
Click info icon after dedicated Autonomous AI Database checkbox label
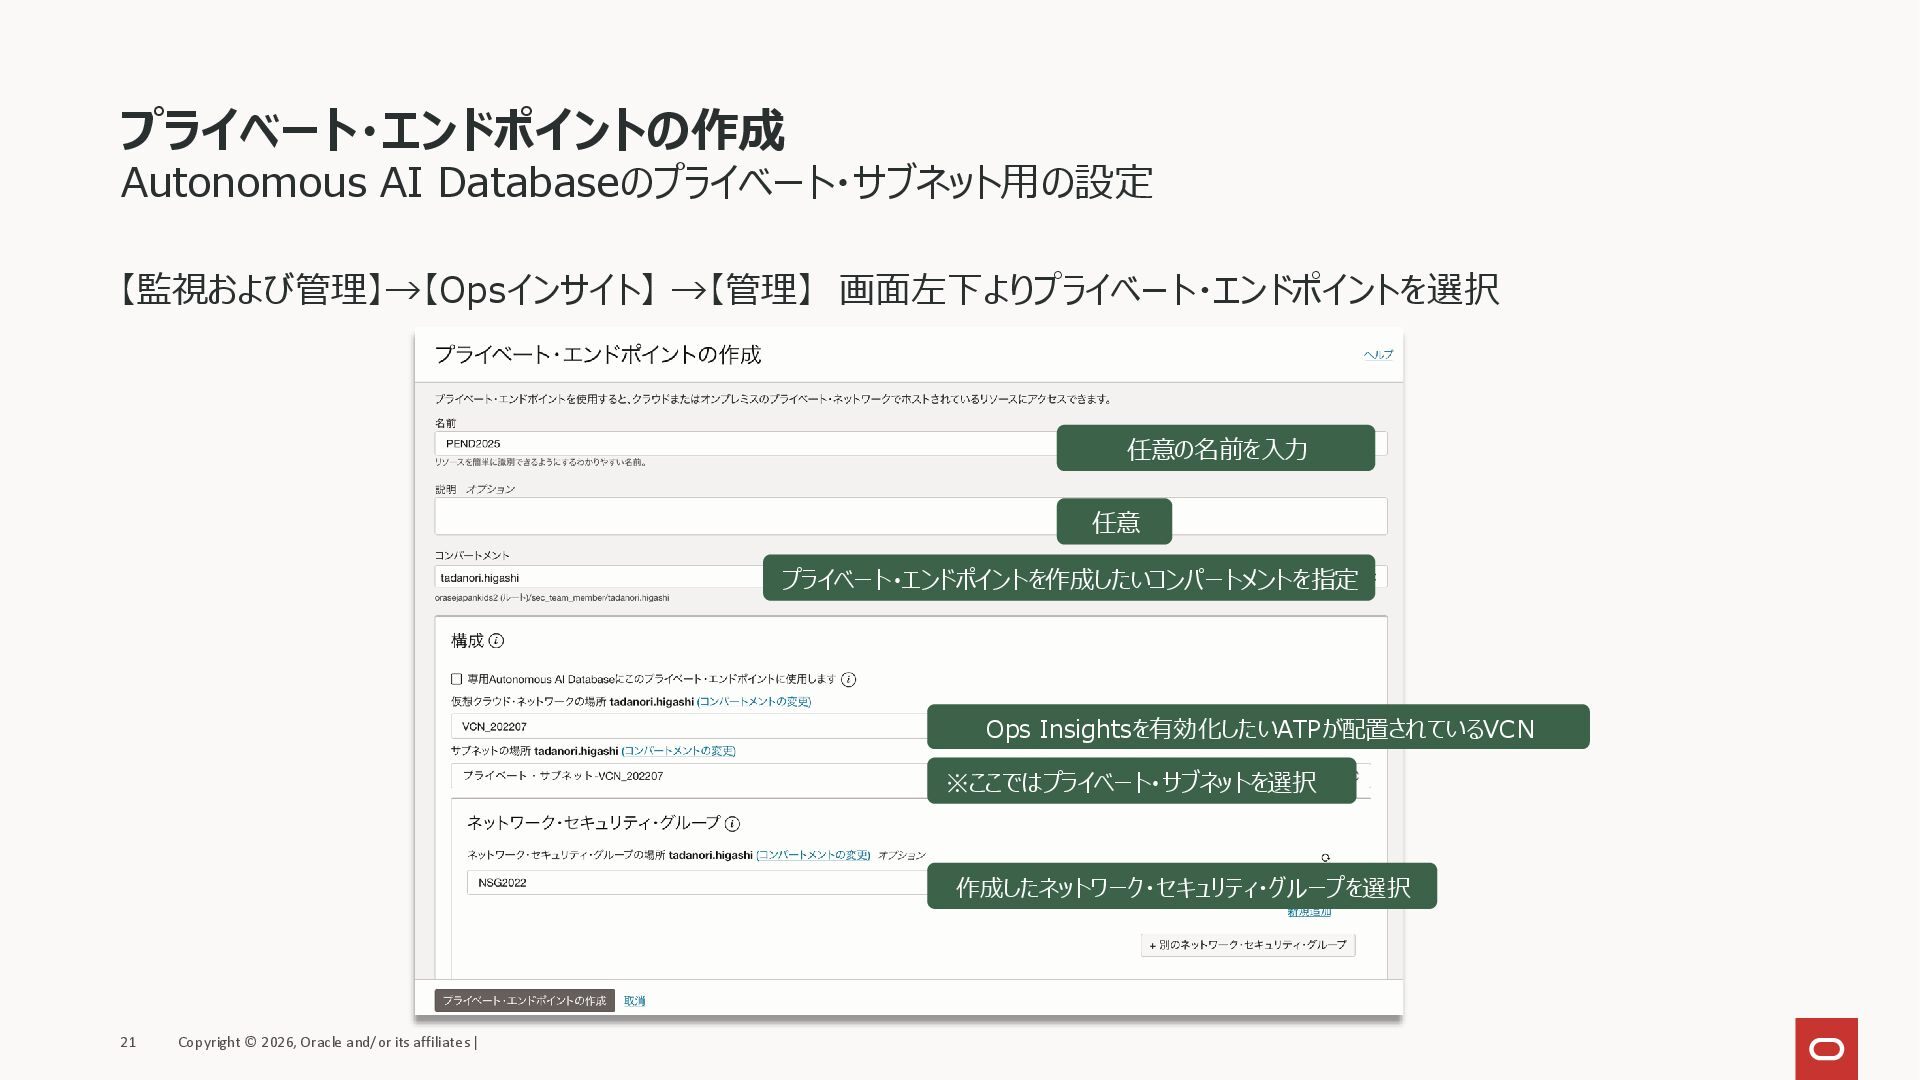(x=848, y=680)
